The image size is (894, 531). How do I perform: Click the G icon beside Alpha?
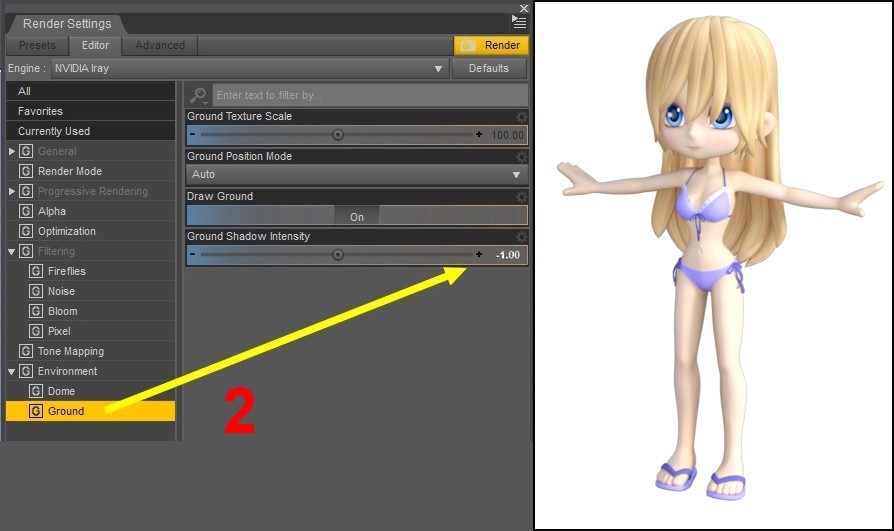26,211
